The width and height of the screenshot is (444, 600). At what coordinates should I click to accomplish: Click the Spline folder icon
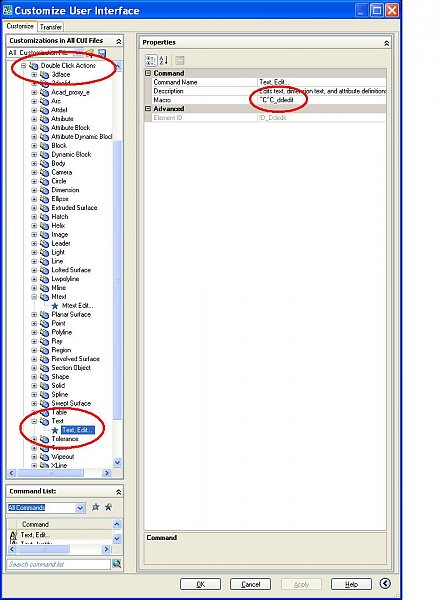[44, 394]
